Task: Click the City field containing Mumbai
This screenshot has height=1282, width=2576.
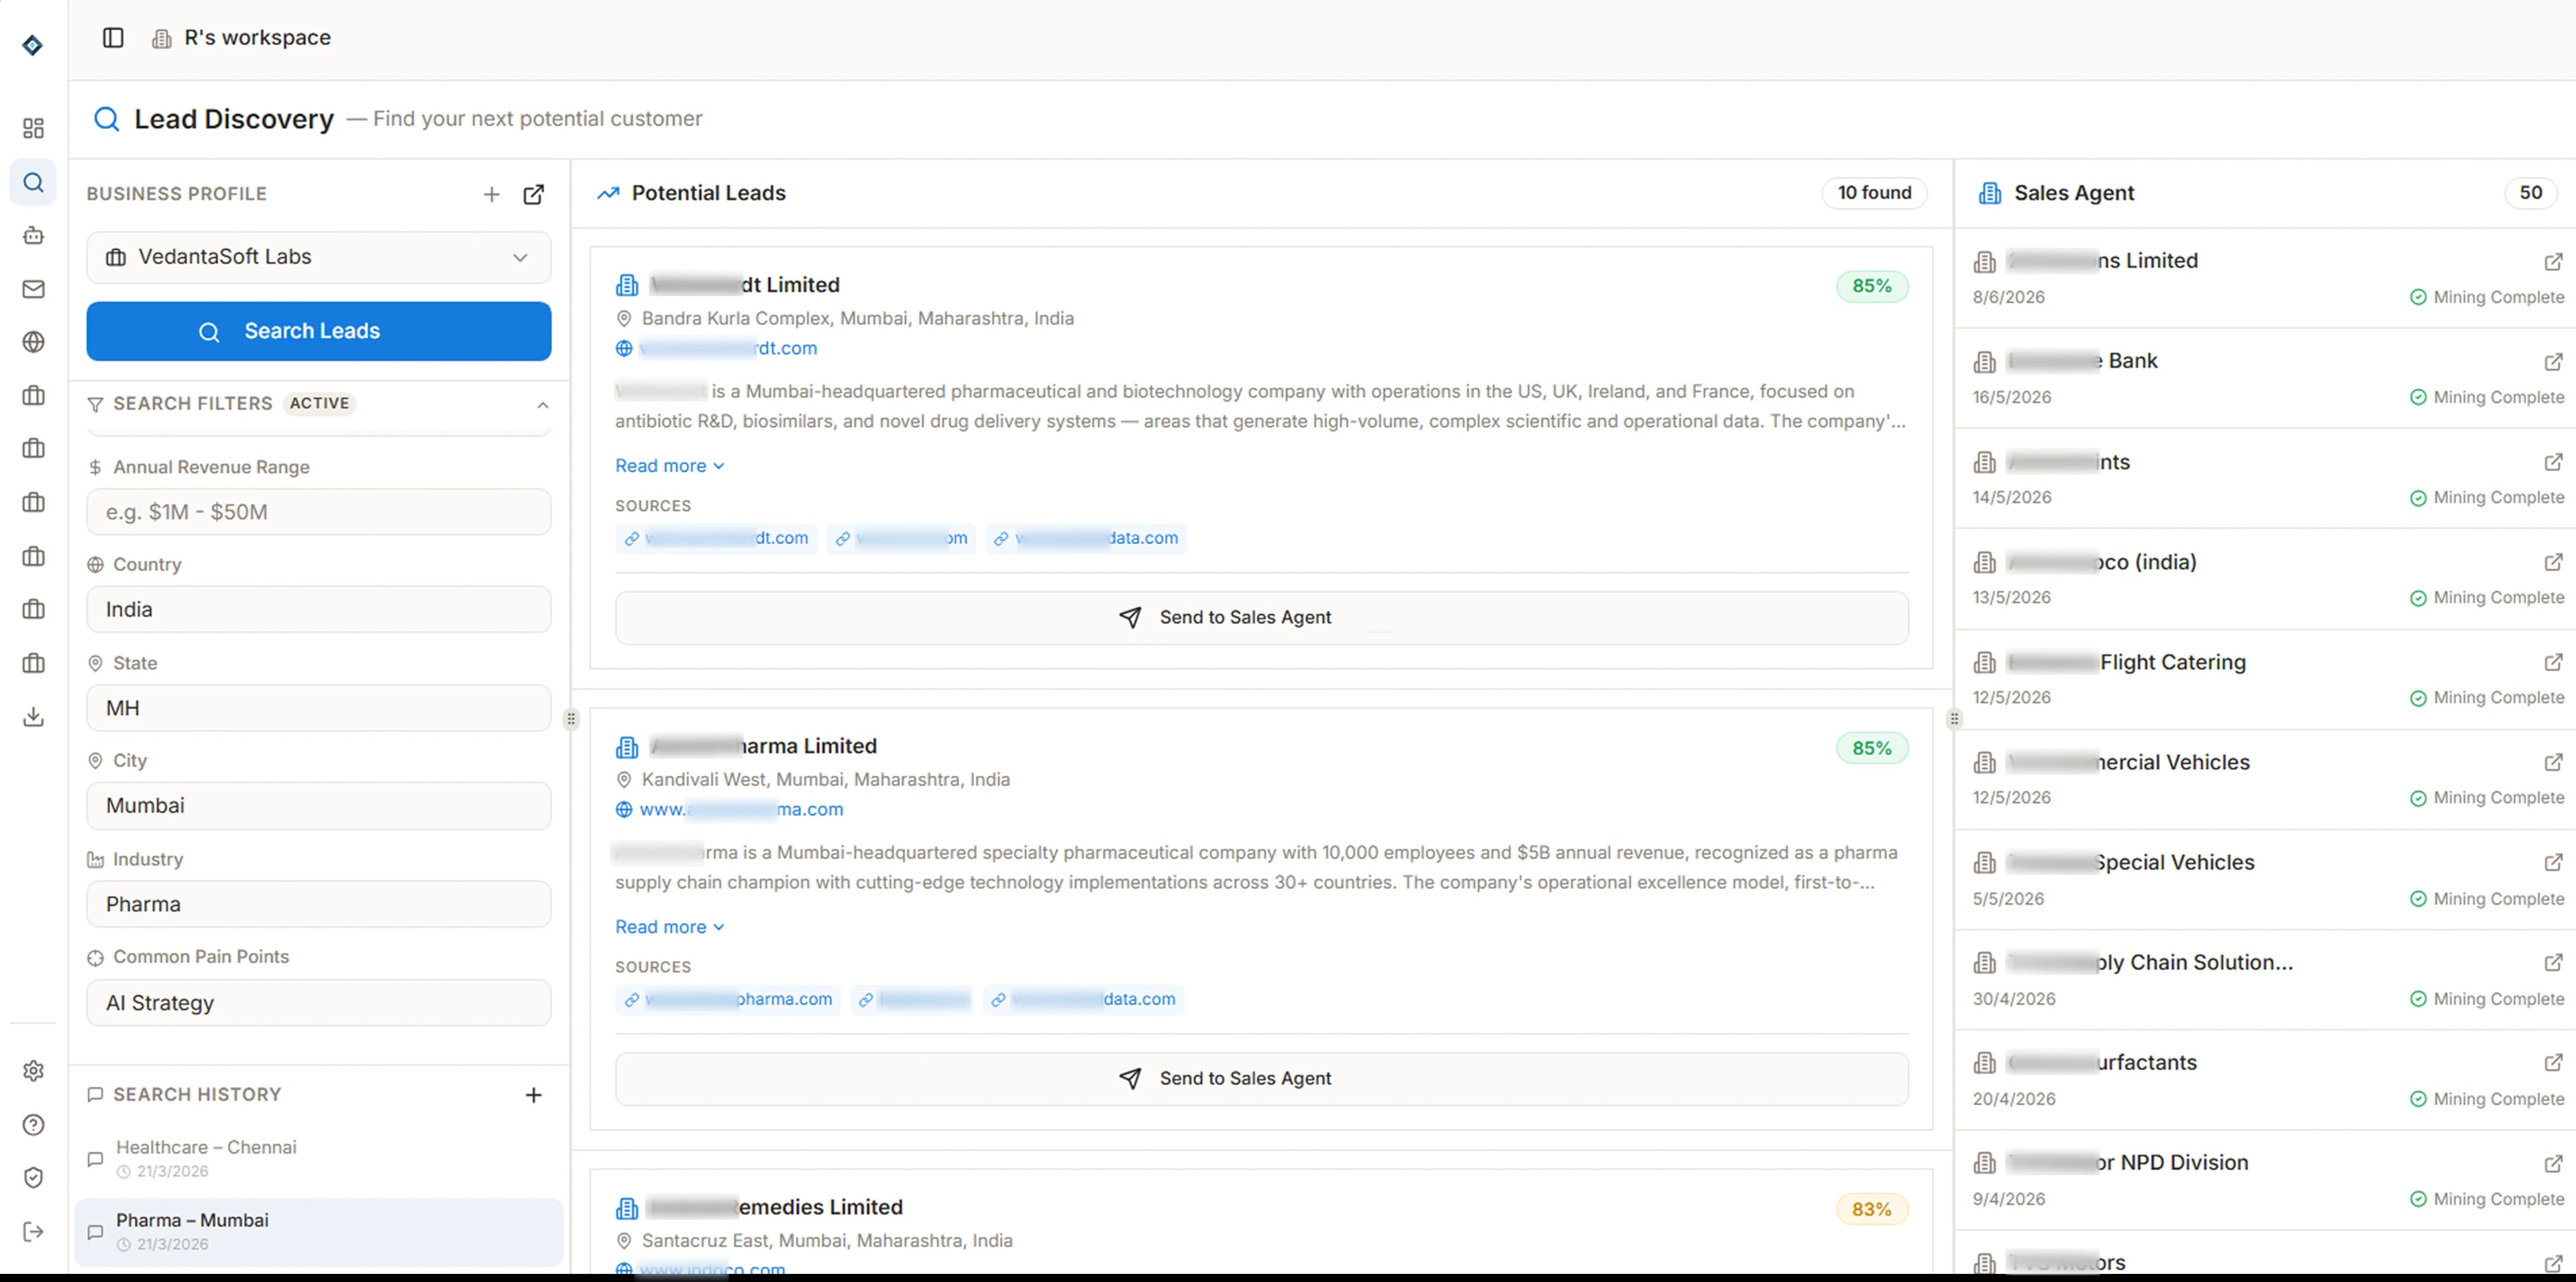Action: [x=318, y=806]
